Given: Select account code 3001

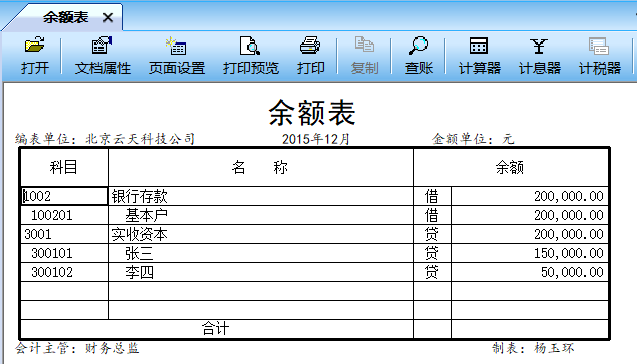Looking at the screenshot, I should (x=65, y=234).
